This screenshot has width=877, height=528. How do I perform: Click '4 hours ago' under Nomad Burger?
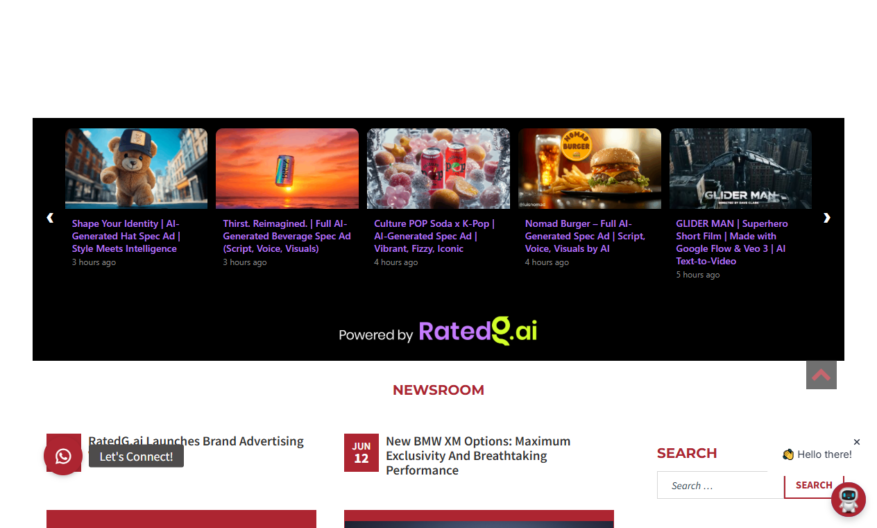point(546,262)
